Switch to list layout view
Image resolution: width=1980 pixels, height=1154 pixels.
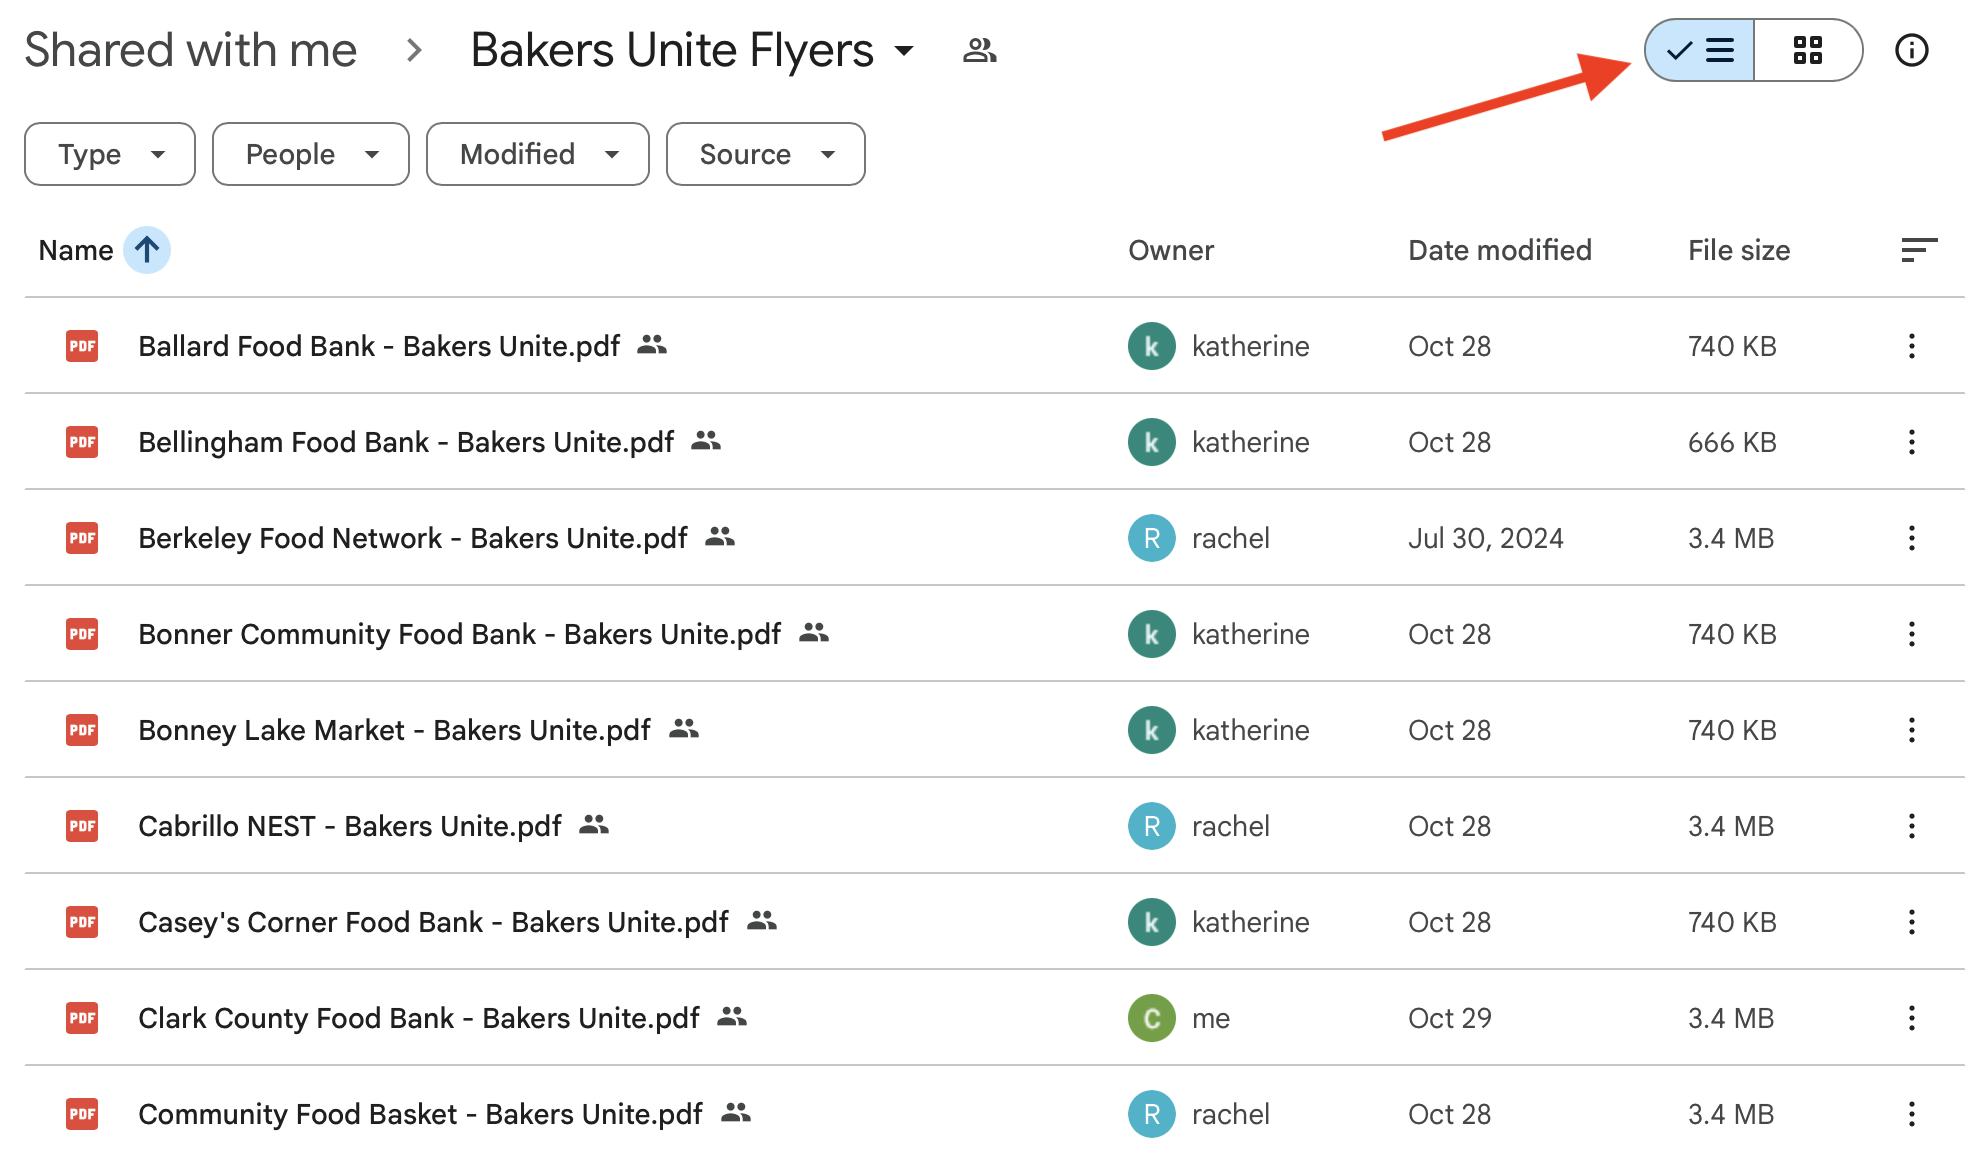click(1699, 50)
